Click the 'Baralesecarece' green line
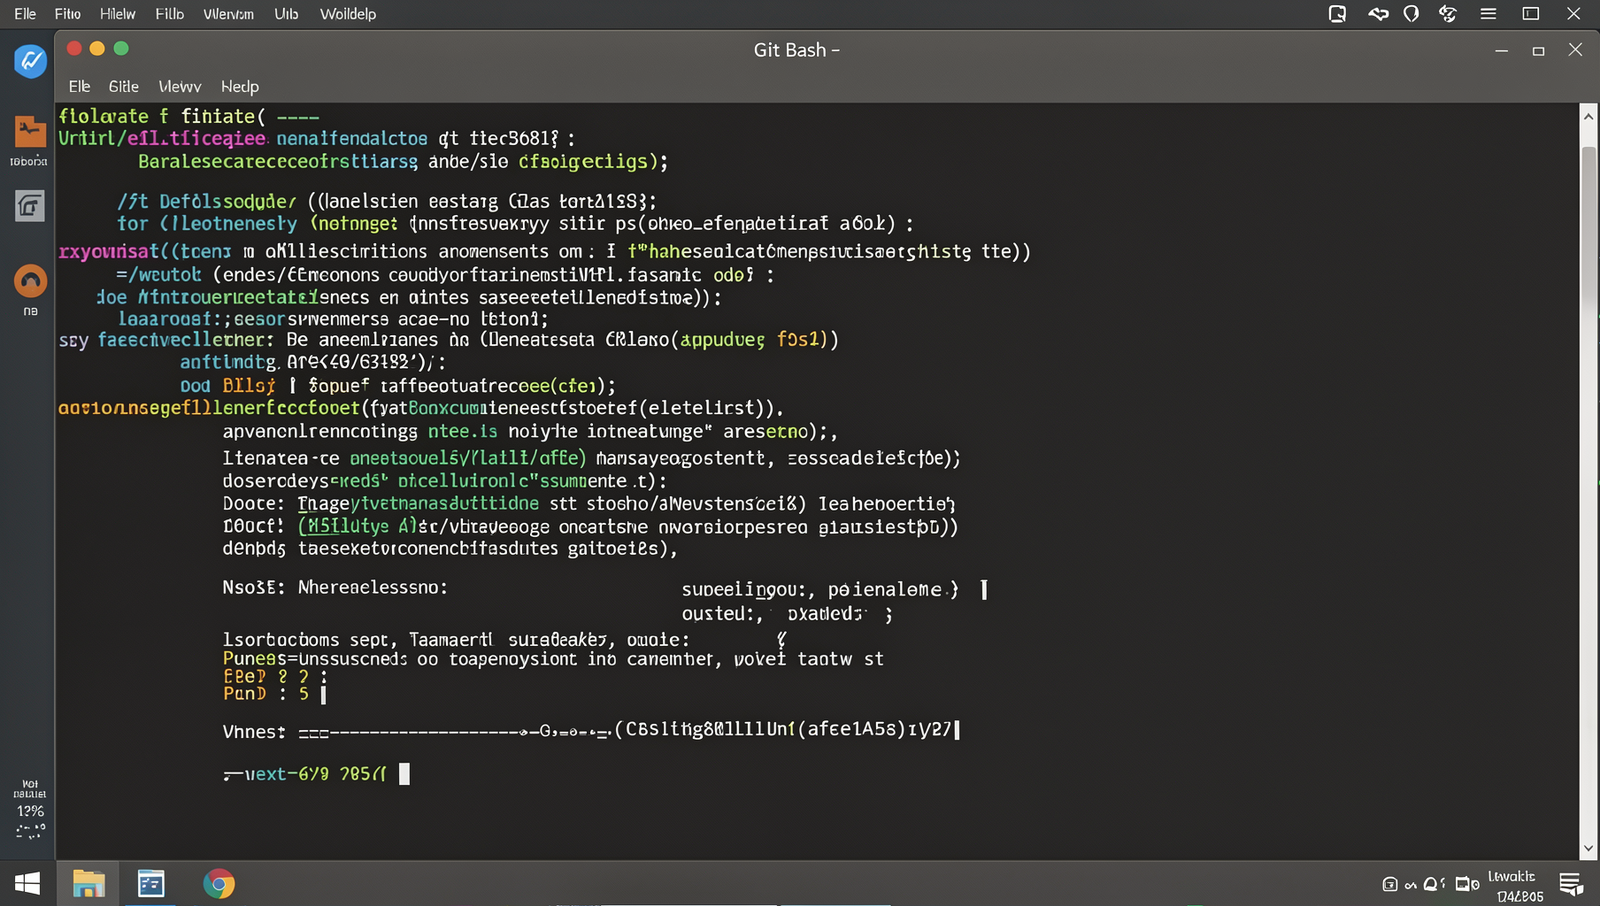 click(x=402, y=161)
